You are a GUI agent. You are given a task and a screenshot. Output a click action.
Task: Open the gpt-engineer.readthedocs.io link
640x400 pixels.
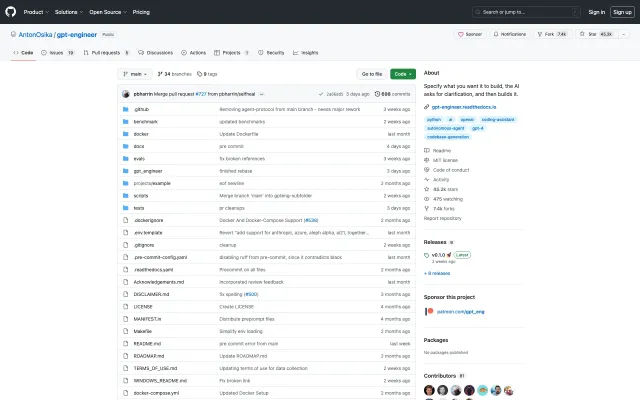[x=464, y=107]
